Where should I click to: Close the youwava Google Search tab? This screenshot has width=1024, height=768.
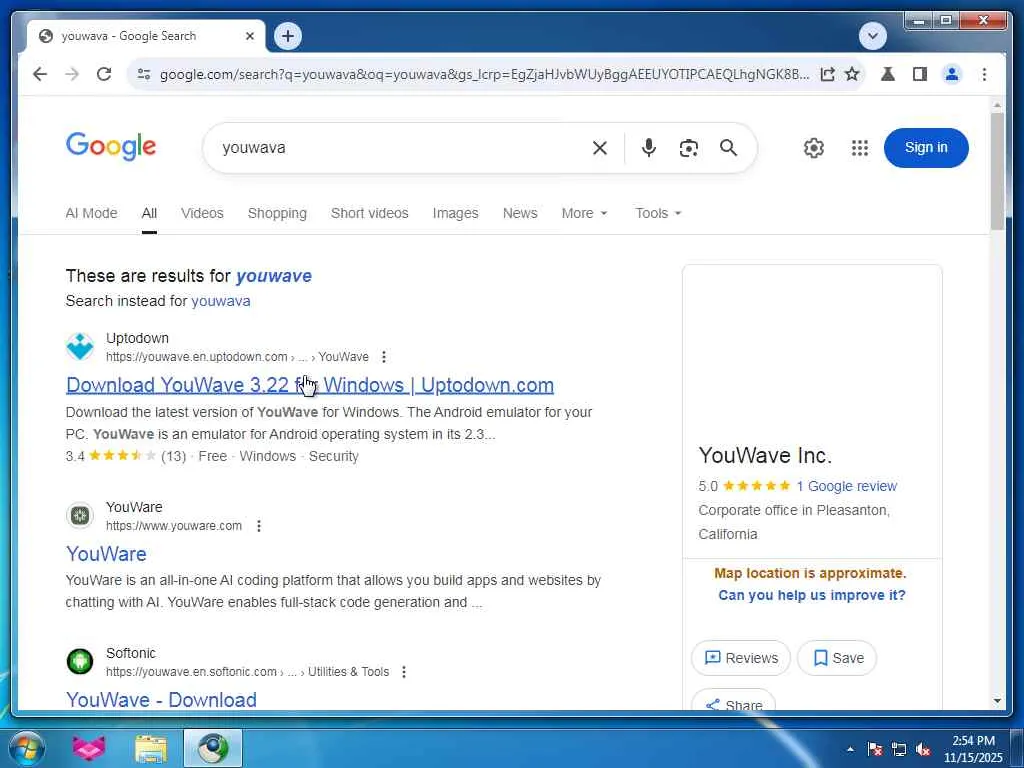pos(249,37)
